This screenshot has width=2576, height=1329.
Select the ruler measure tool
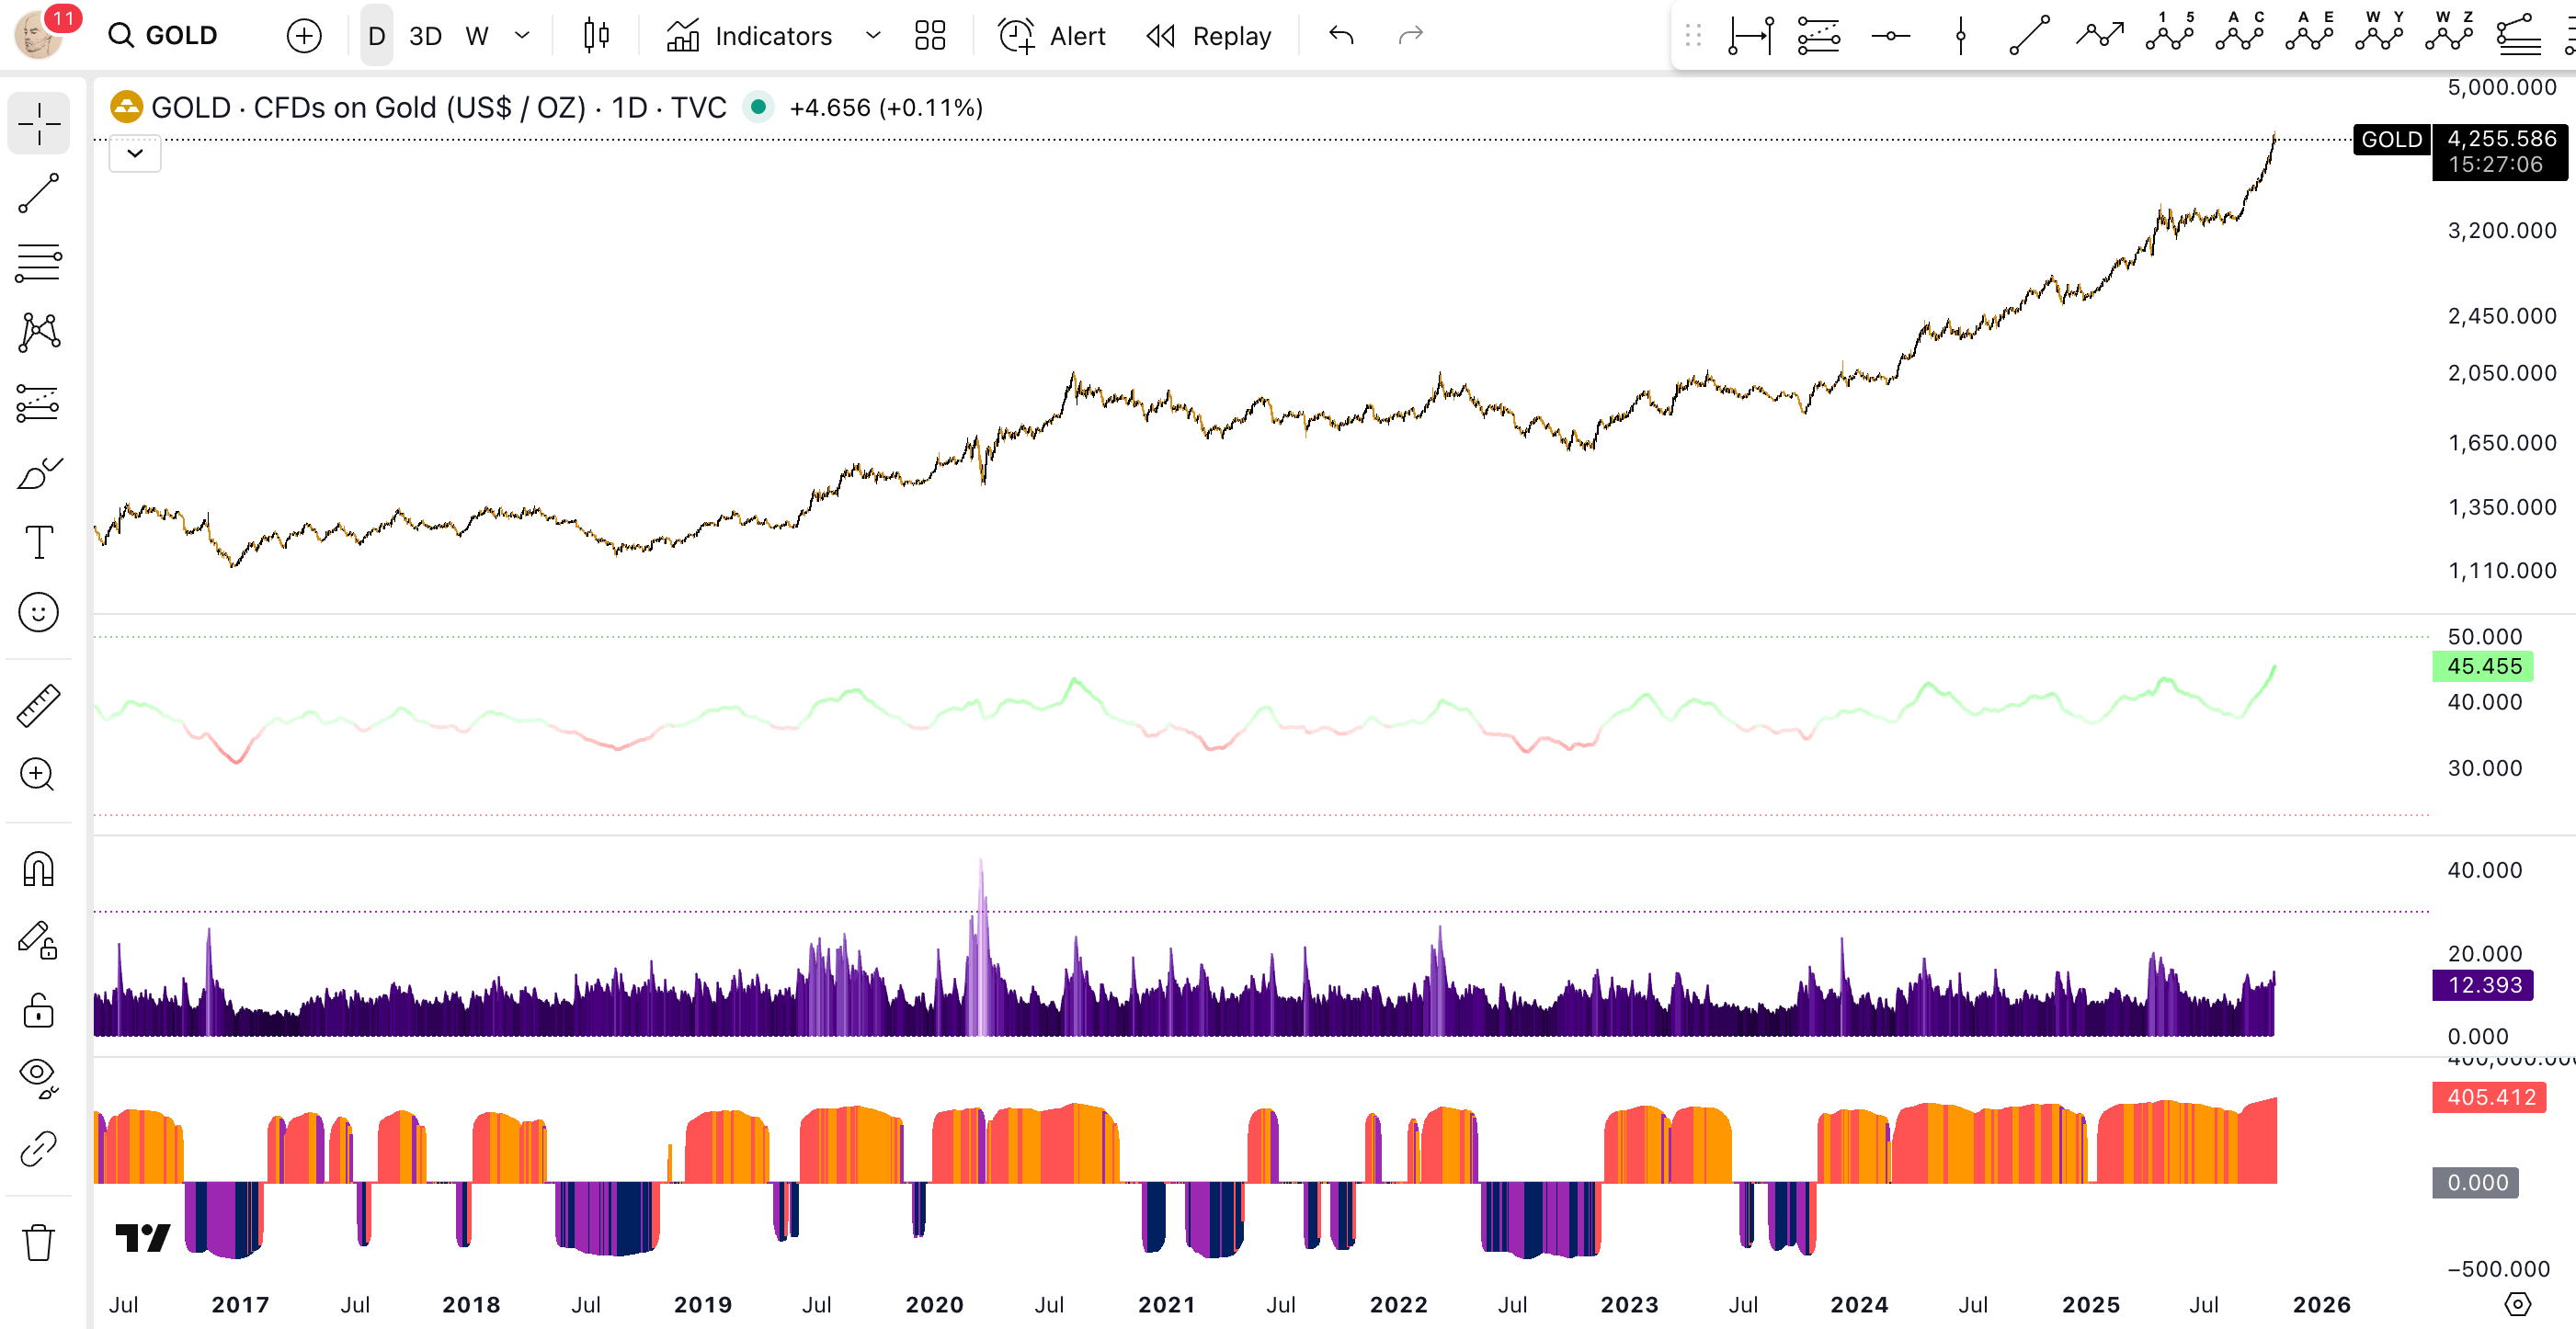(38, 705)
